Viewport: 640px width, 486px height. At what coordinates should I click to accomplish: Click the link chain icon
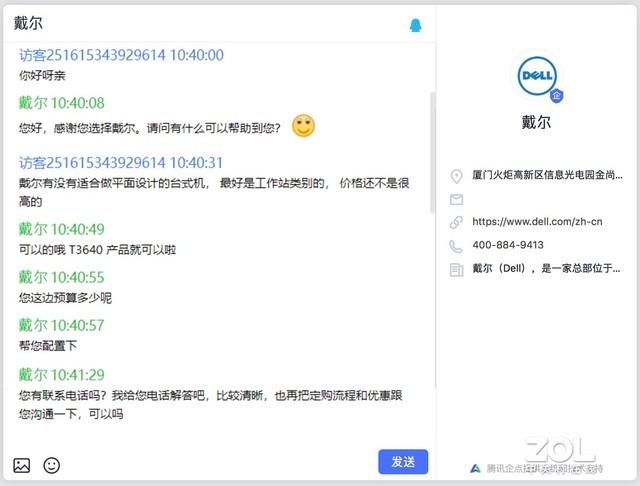pos(456,222)
